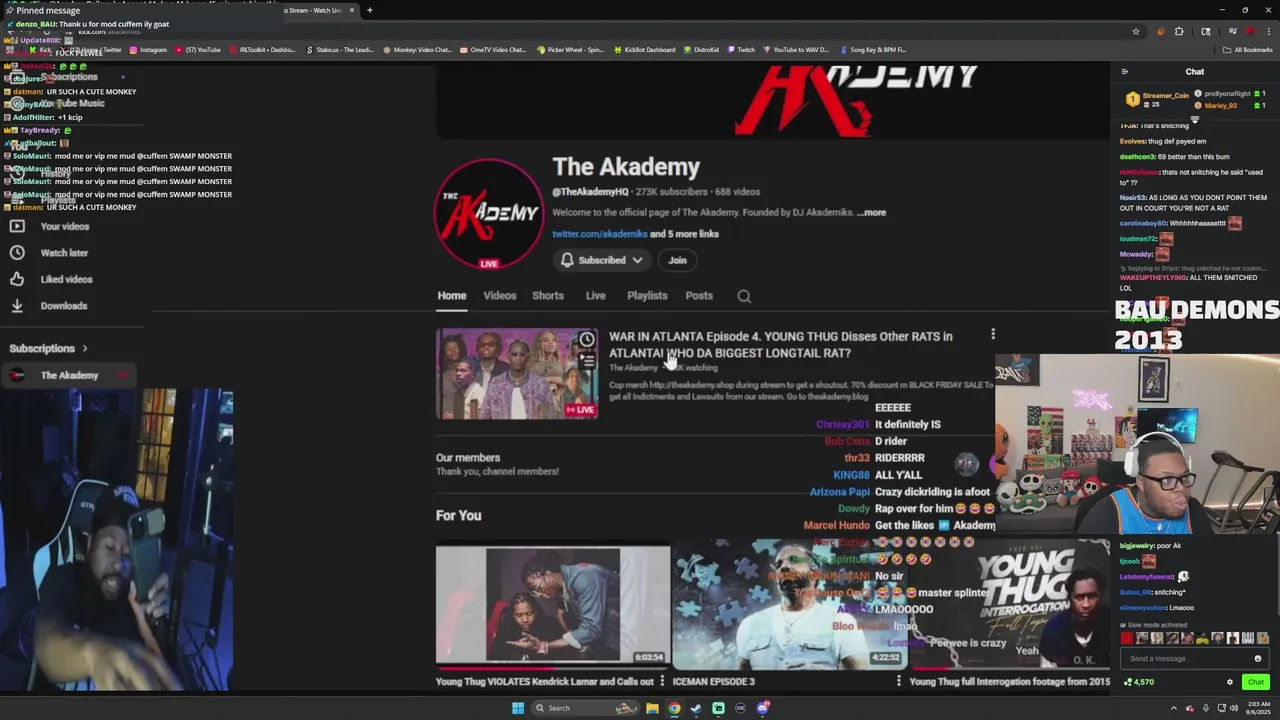Open the notification bell next to Subscribed
The width and height of the screenshot is (1280, 720).
(567, 260)
